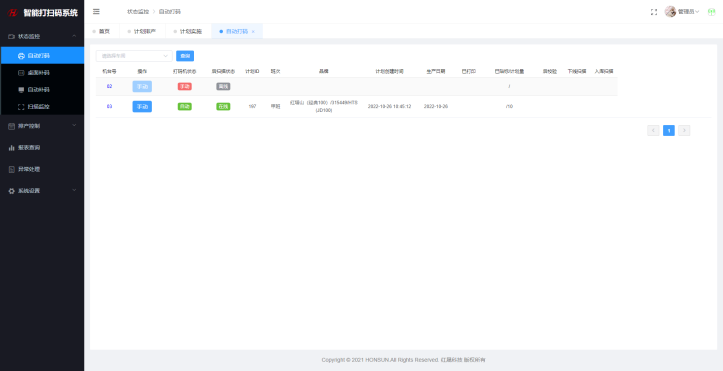
Task: Click the 甲班 shift cell
Action: coord(275,106)
